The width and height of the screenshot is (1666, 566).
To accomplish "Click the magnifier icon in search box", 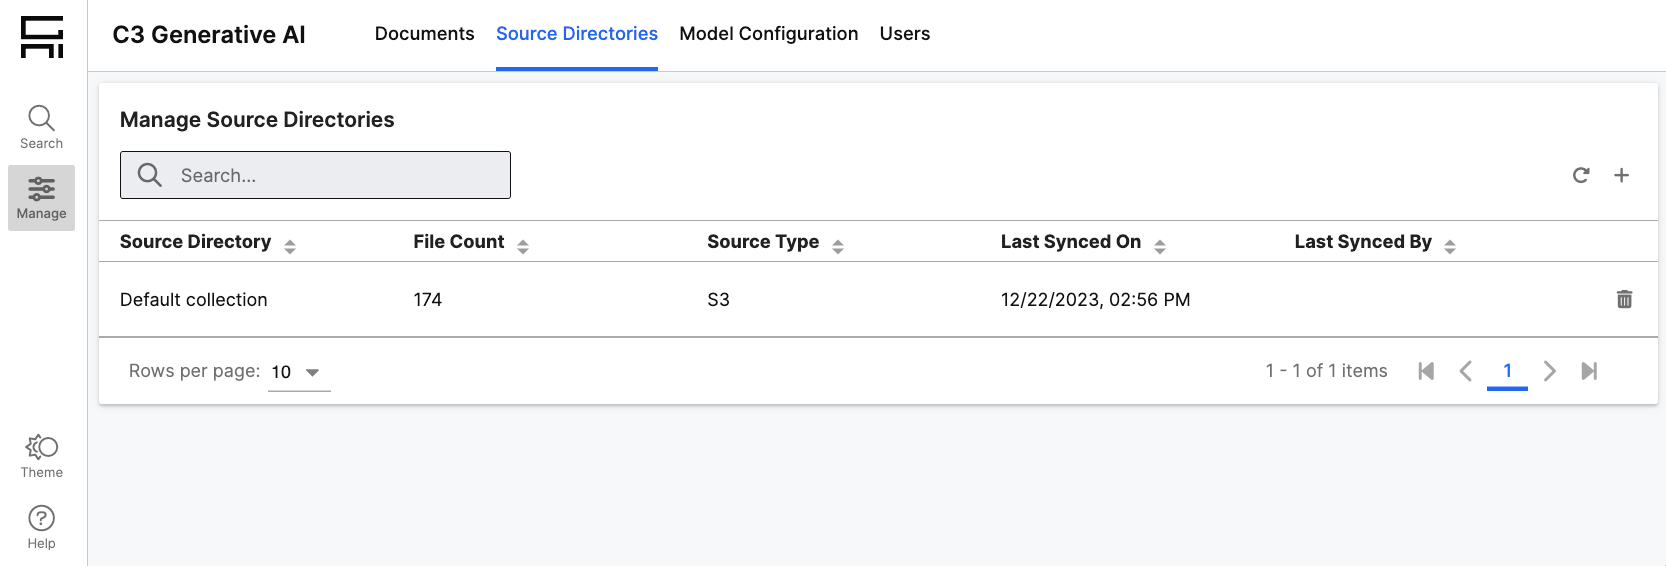I will (x=150, y=175).
